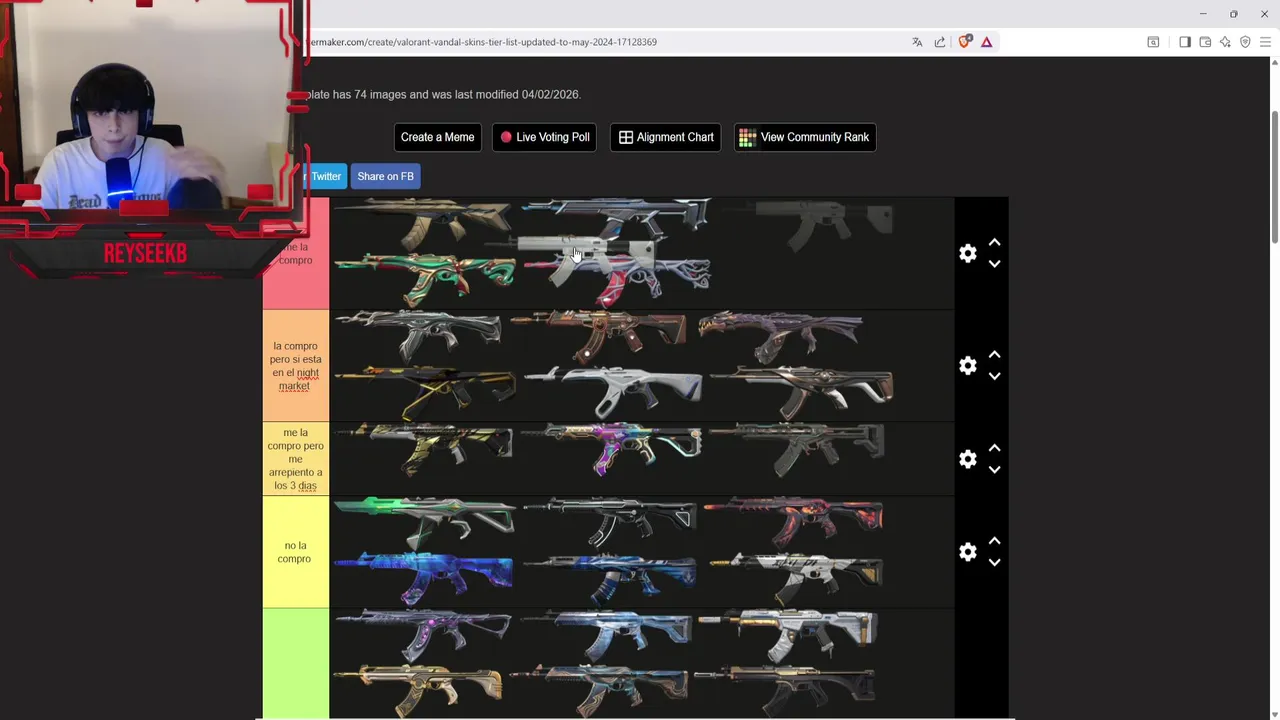This screenshot has width=1280, height=720.
Task: Open settings gear for 'no la compro' tier
Action: point(967,552)
